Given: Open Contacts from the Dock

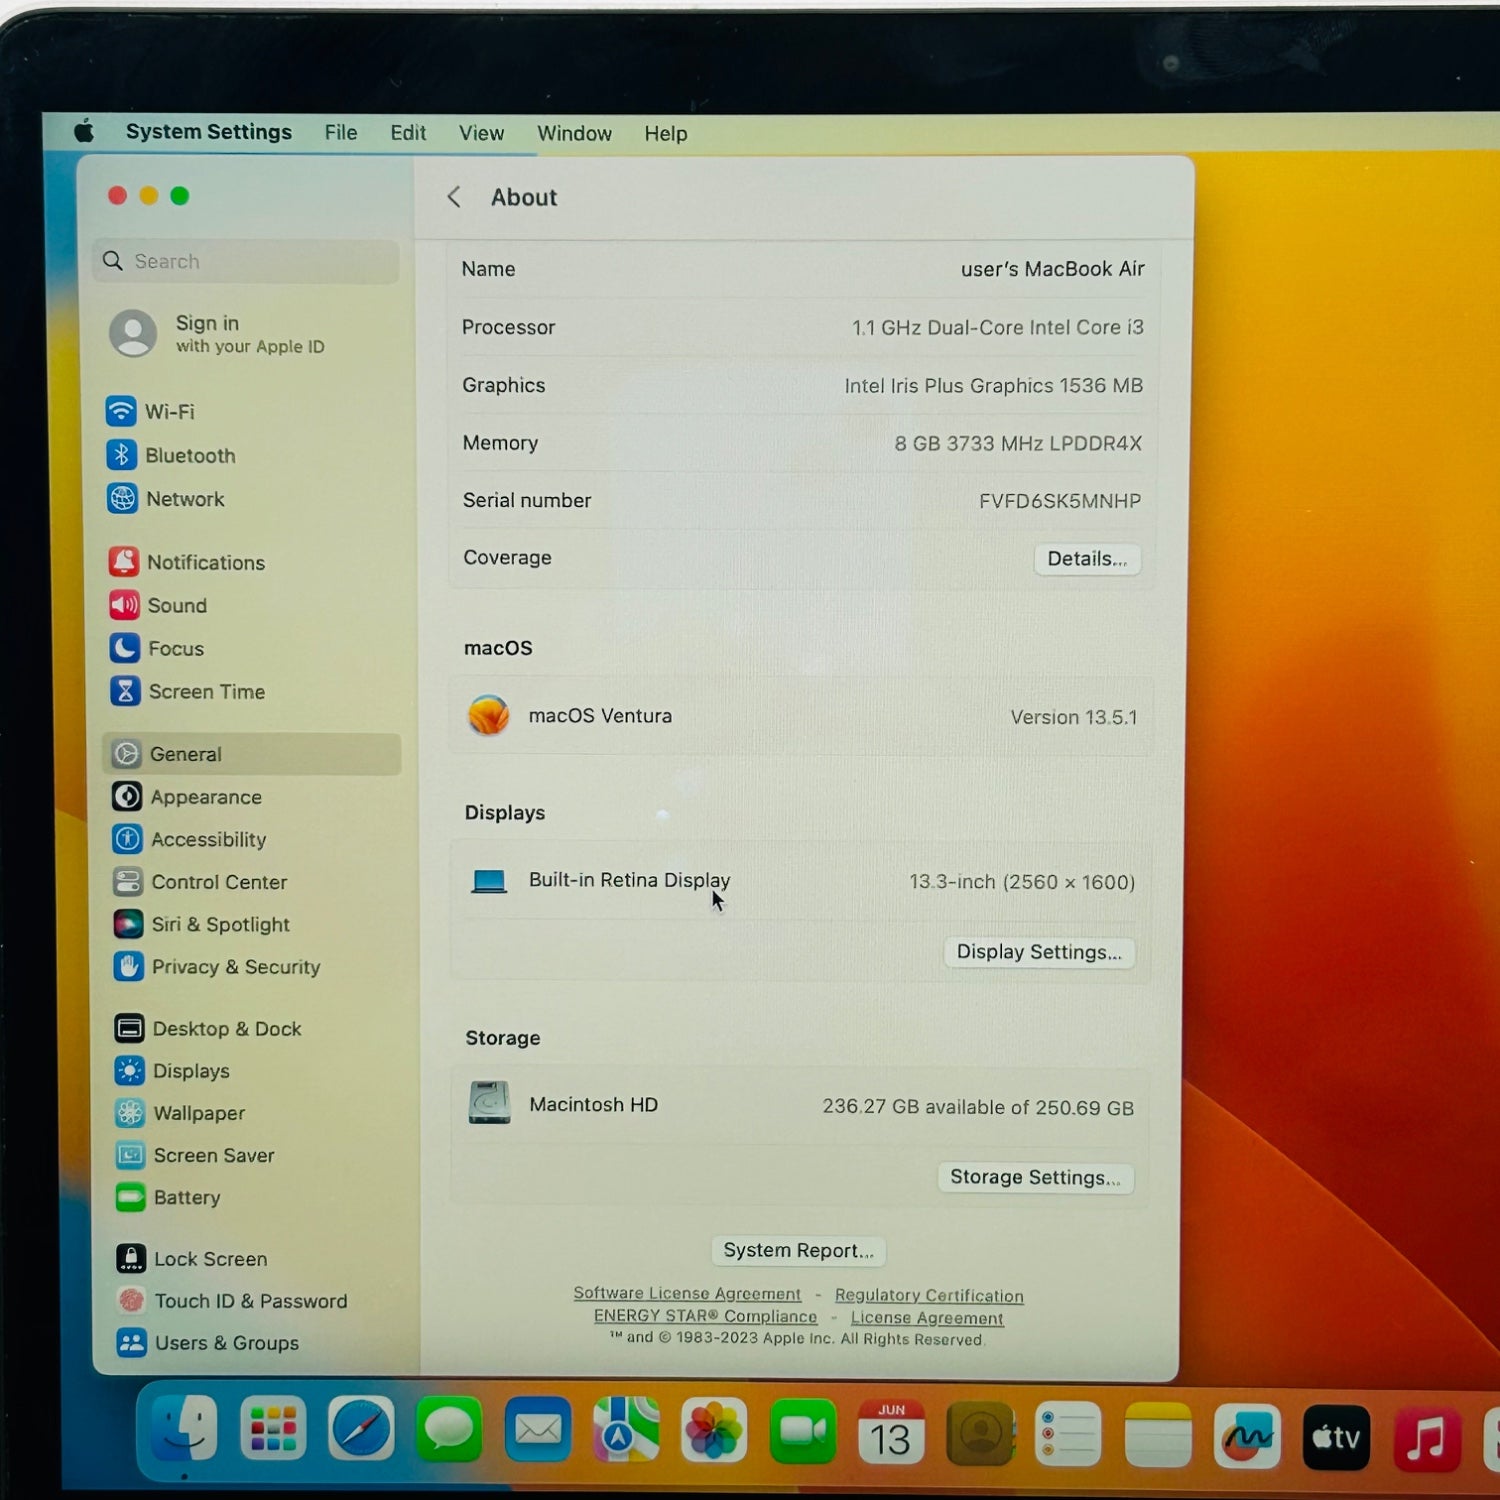Looking at the screenshot, I should tap(980, 1434).
